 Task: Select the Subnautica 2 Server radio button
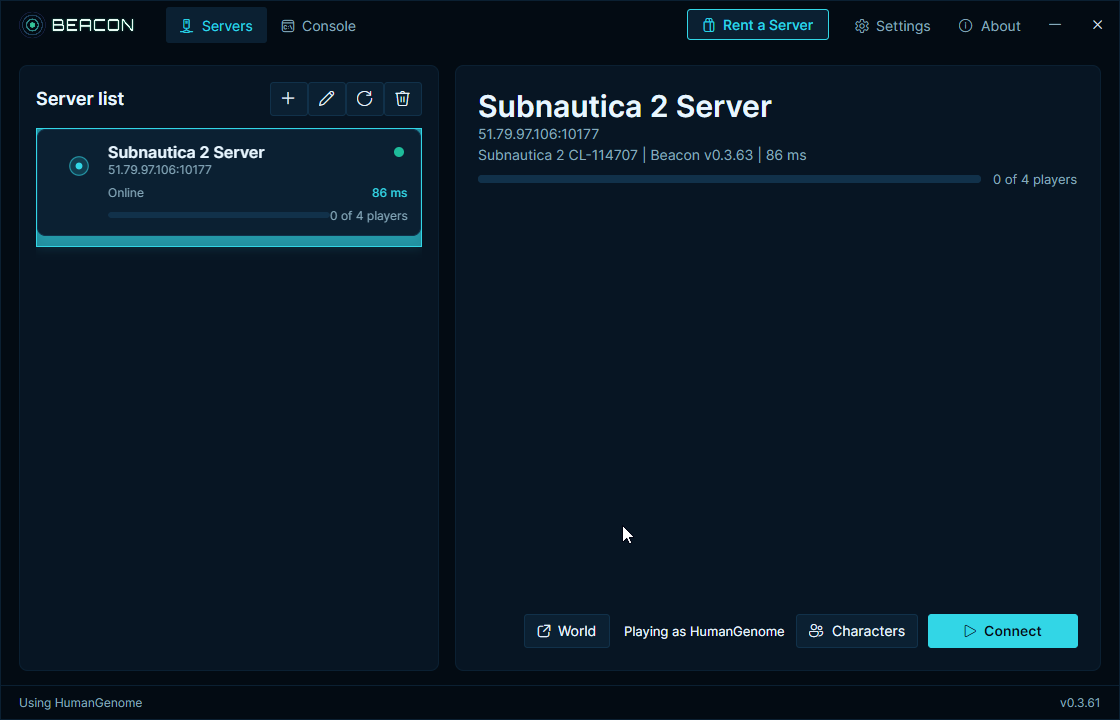tap(79, 166)
